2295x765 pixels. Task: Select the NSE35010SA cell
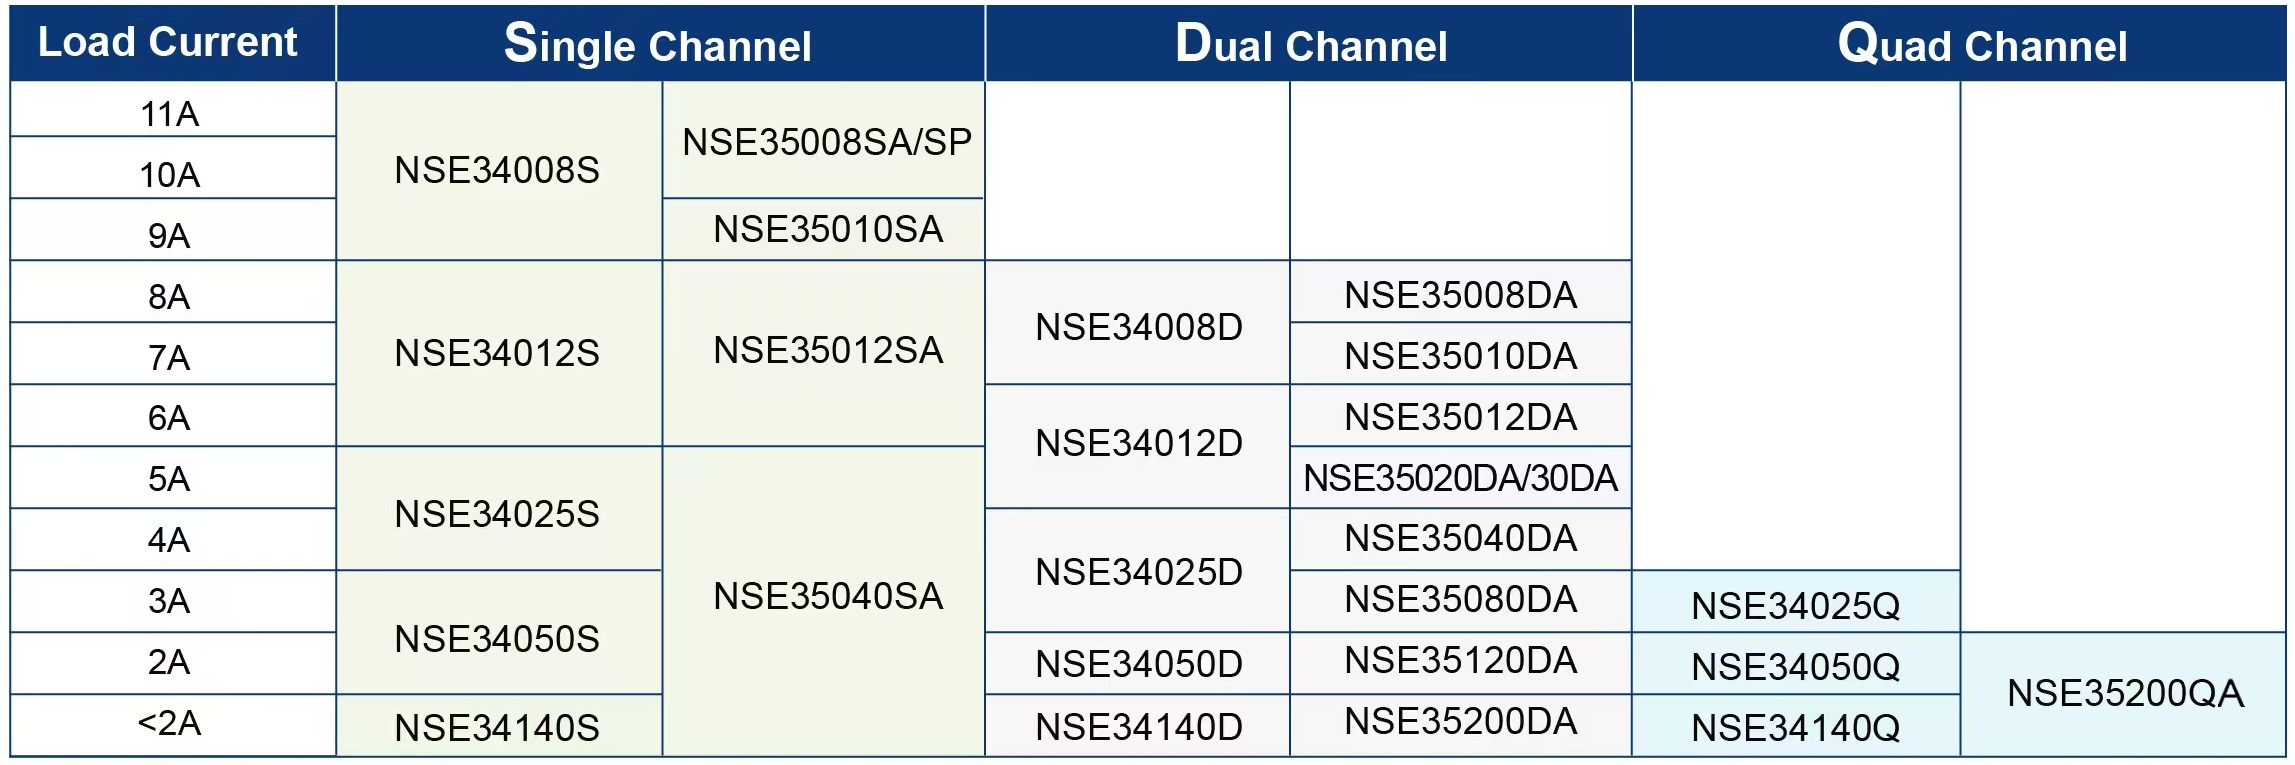[827, 229]
